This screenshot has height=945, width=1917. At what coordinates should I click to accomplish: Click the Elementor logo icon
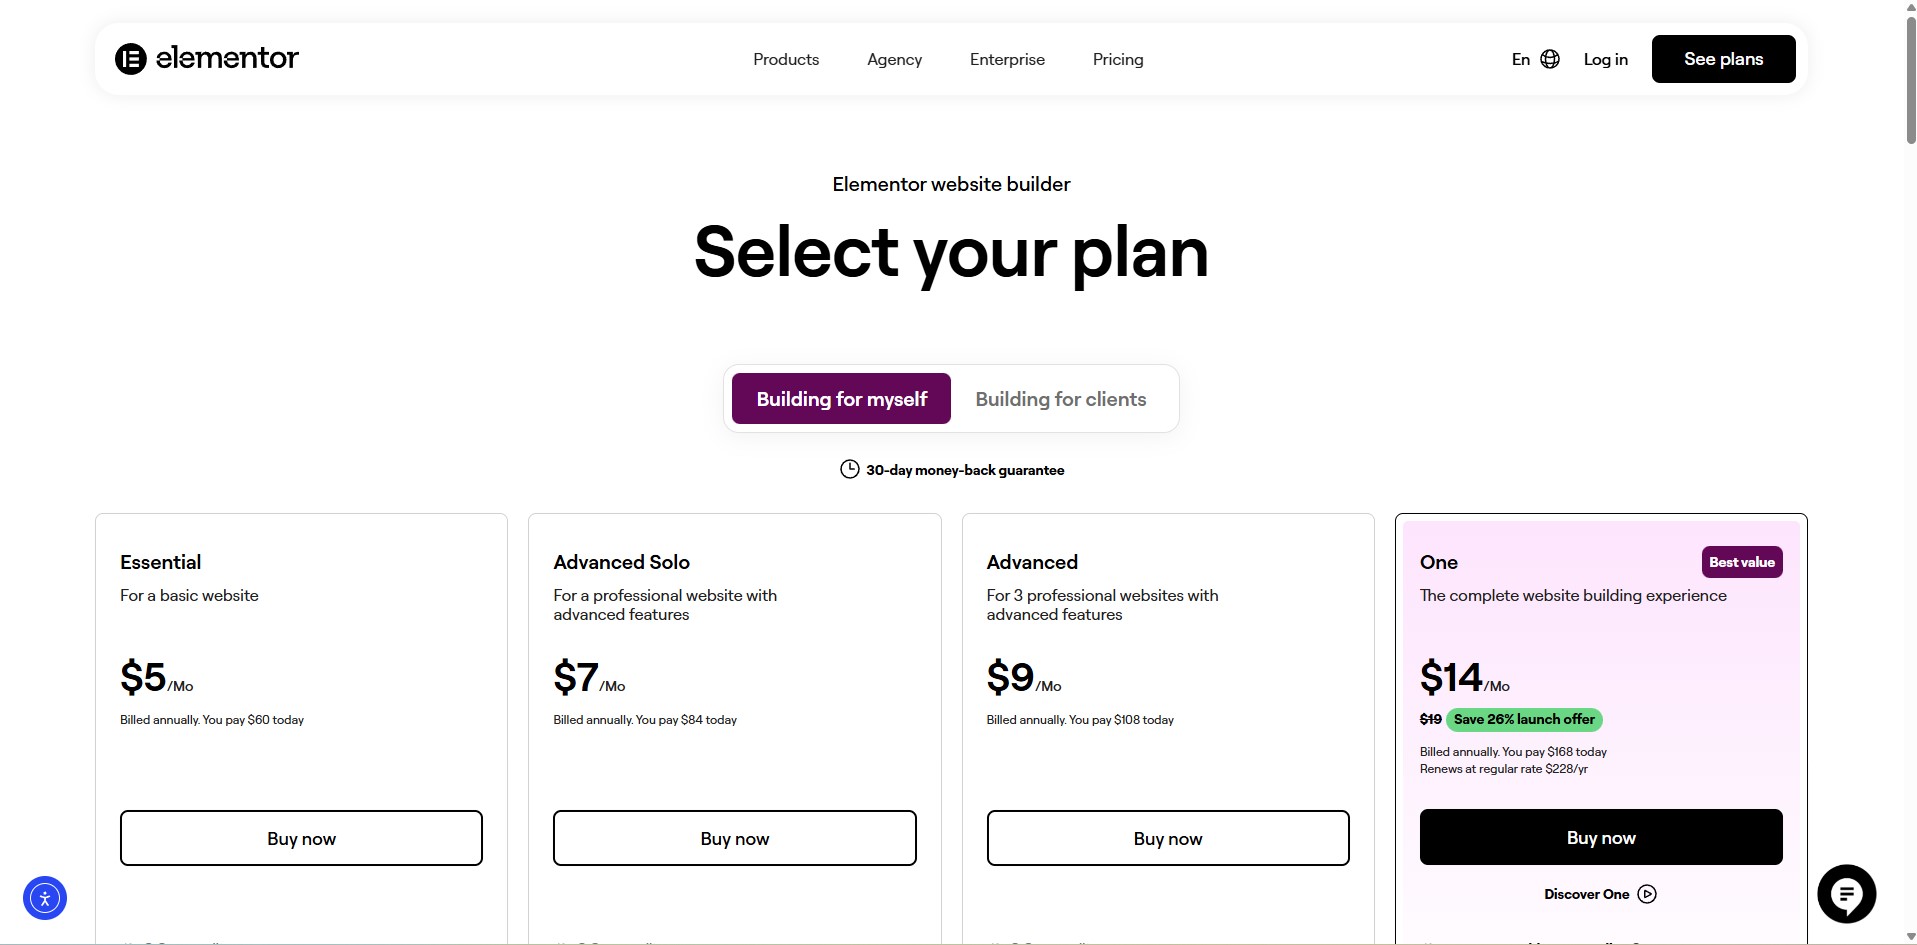tap(131, 59)
